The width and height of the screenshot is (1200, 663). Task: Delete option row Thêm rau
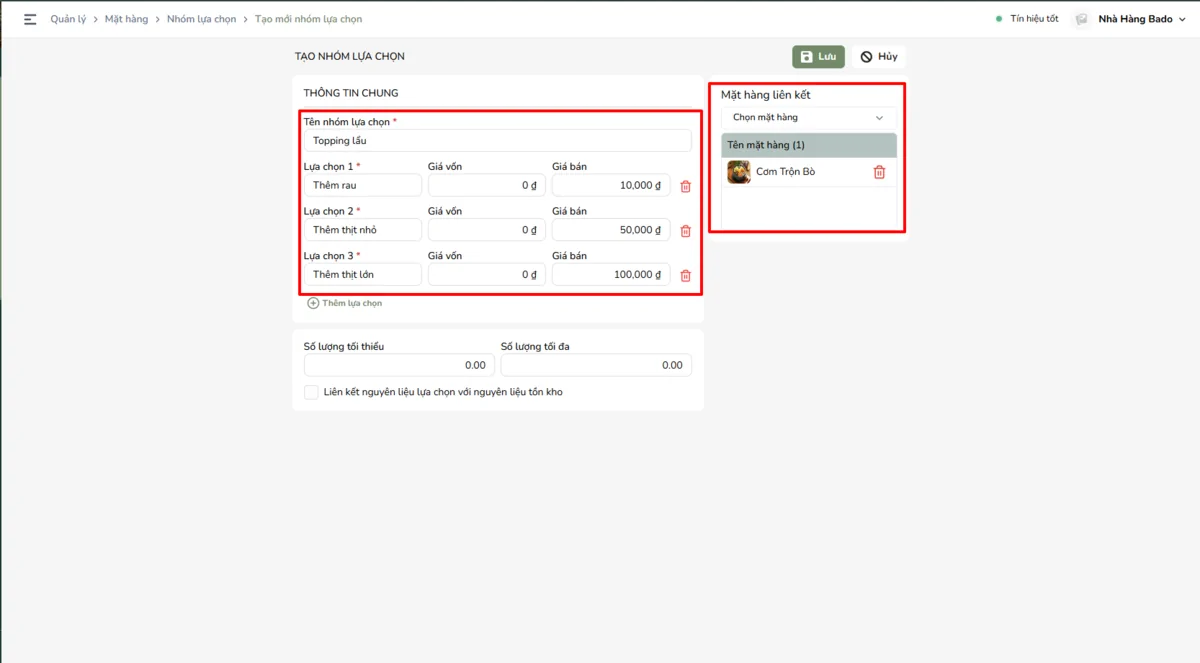point(685,186)
